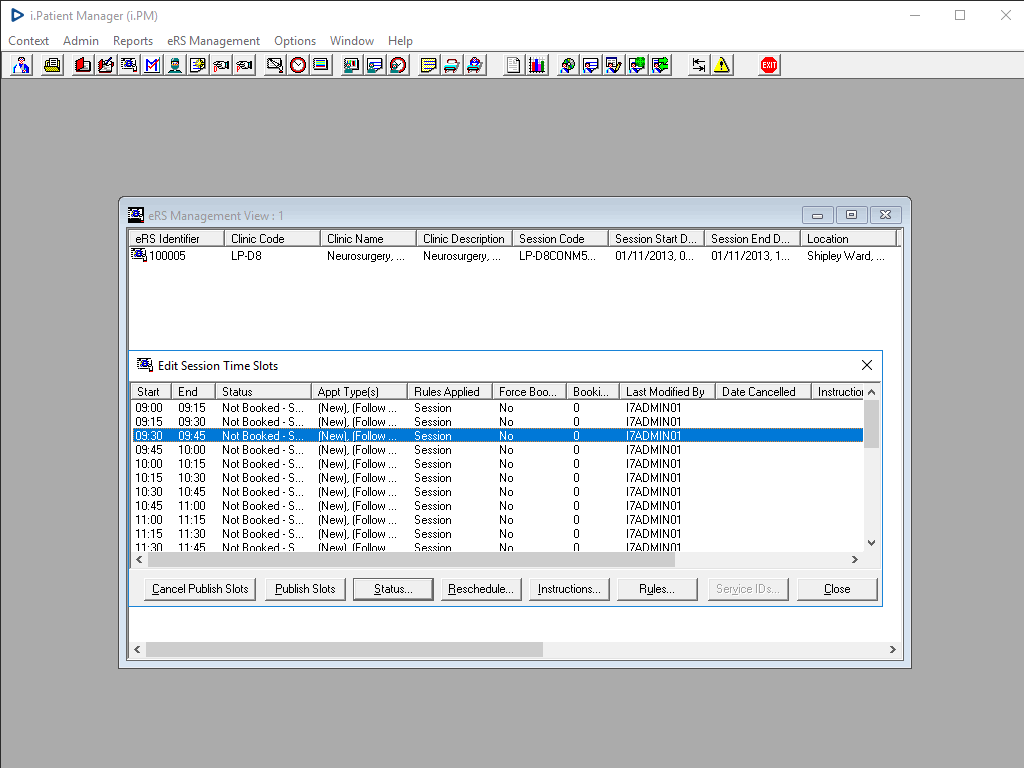Click the red EXIT stop sign icon
Viewport: 1024px width, 768px height.
769,65
